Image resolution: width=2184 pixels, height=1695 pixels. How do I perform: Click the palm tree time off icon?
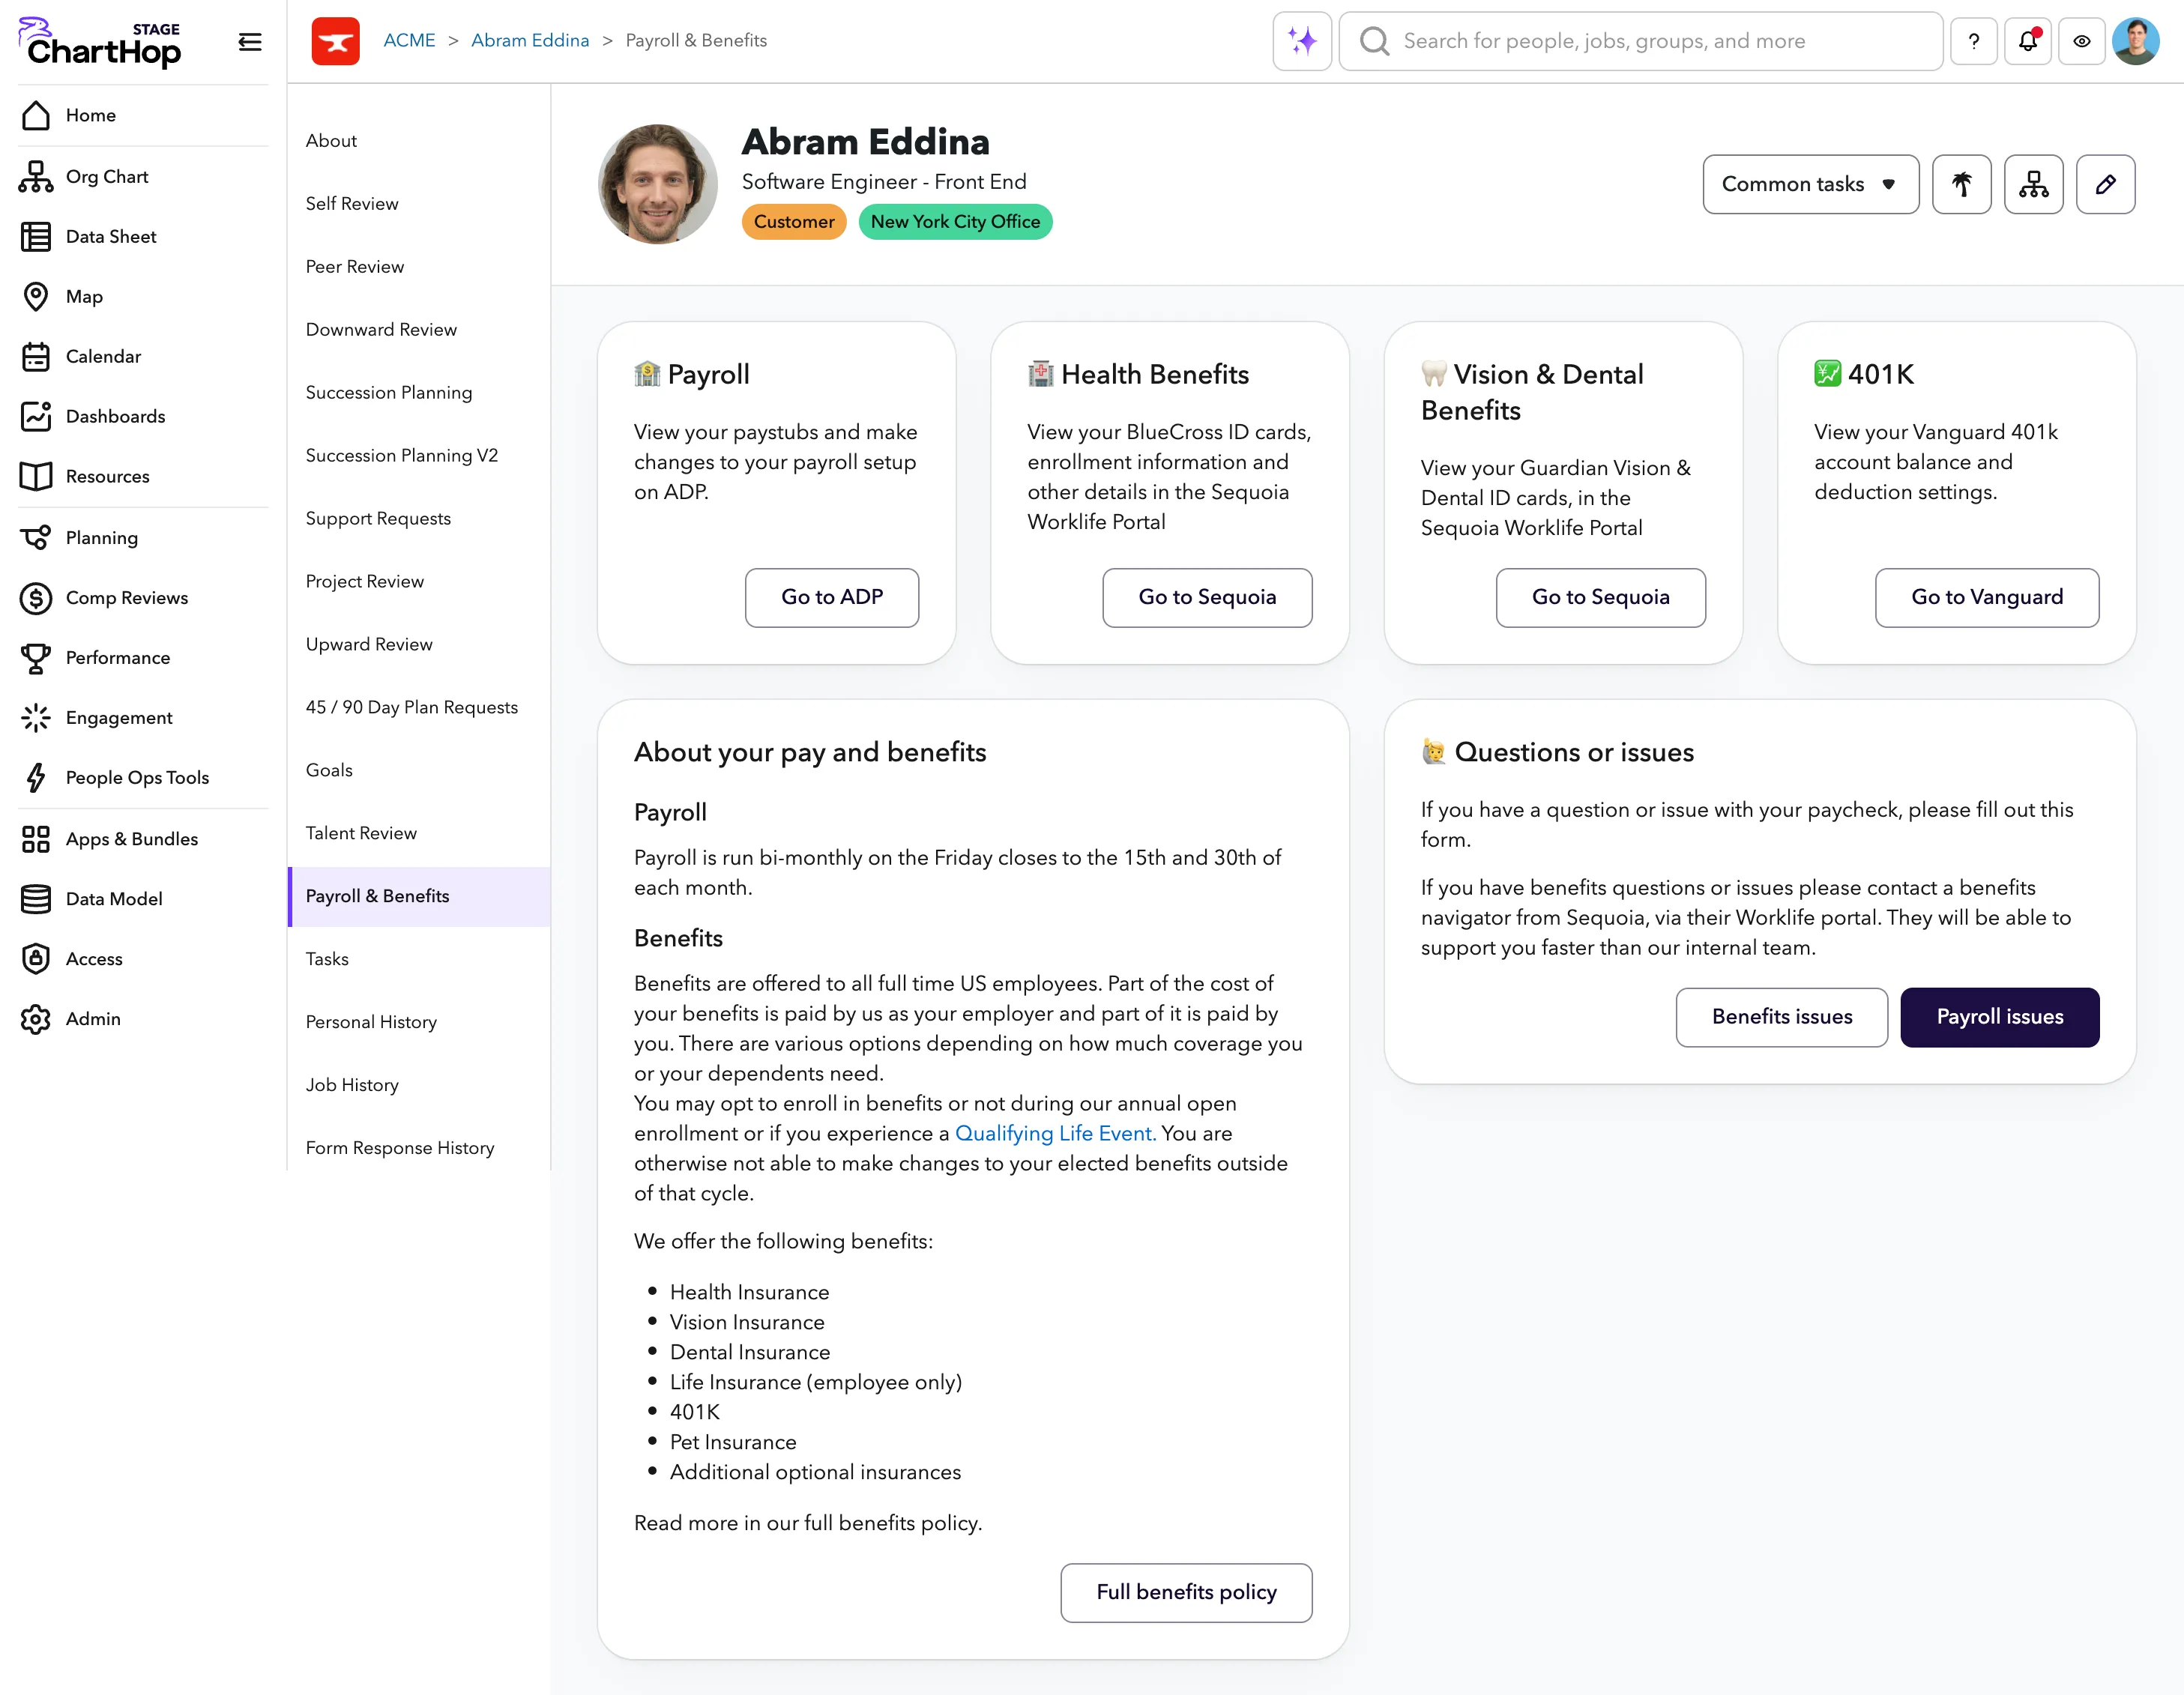pos(1961,184)
